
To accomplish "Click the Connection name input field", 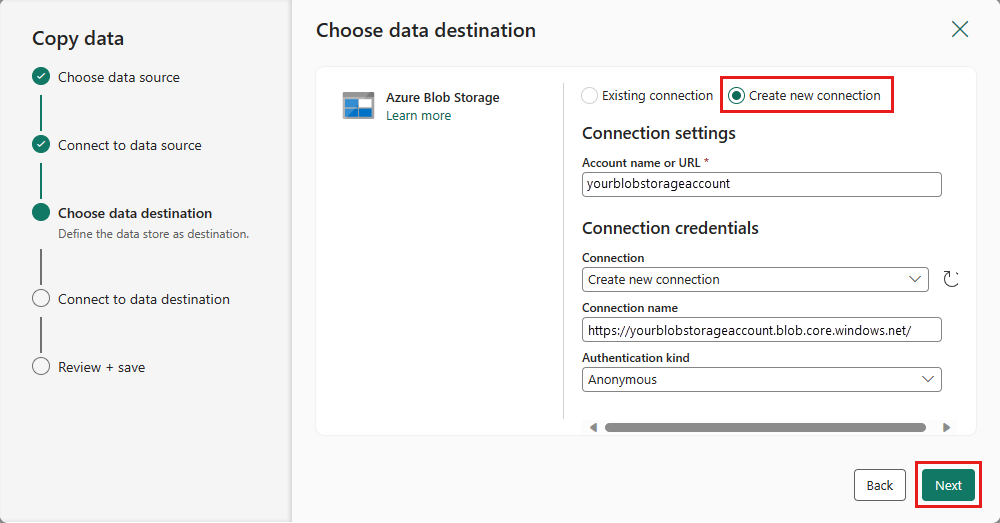I will coord(761,330).
